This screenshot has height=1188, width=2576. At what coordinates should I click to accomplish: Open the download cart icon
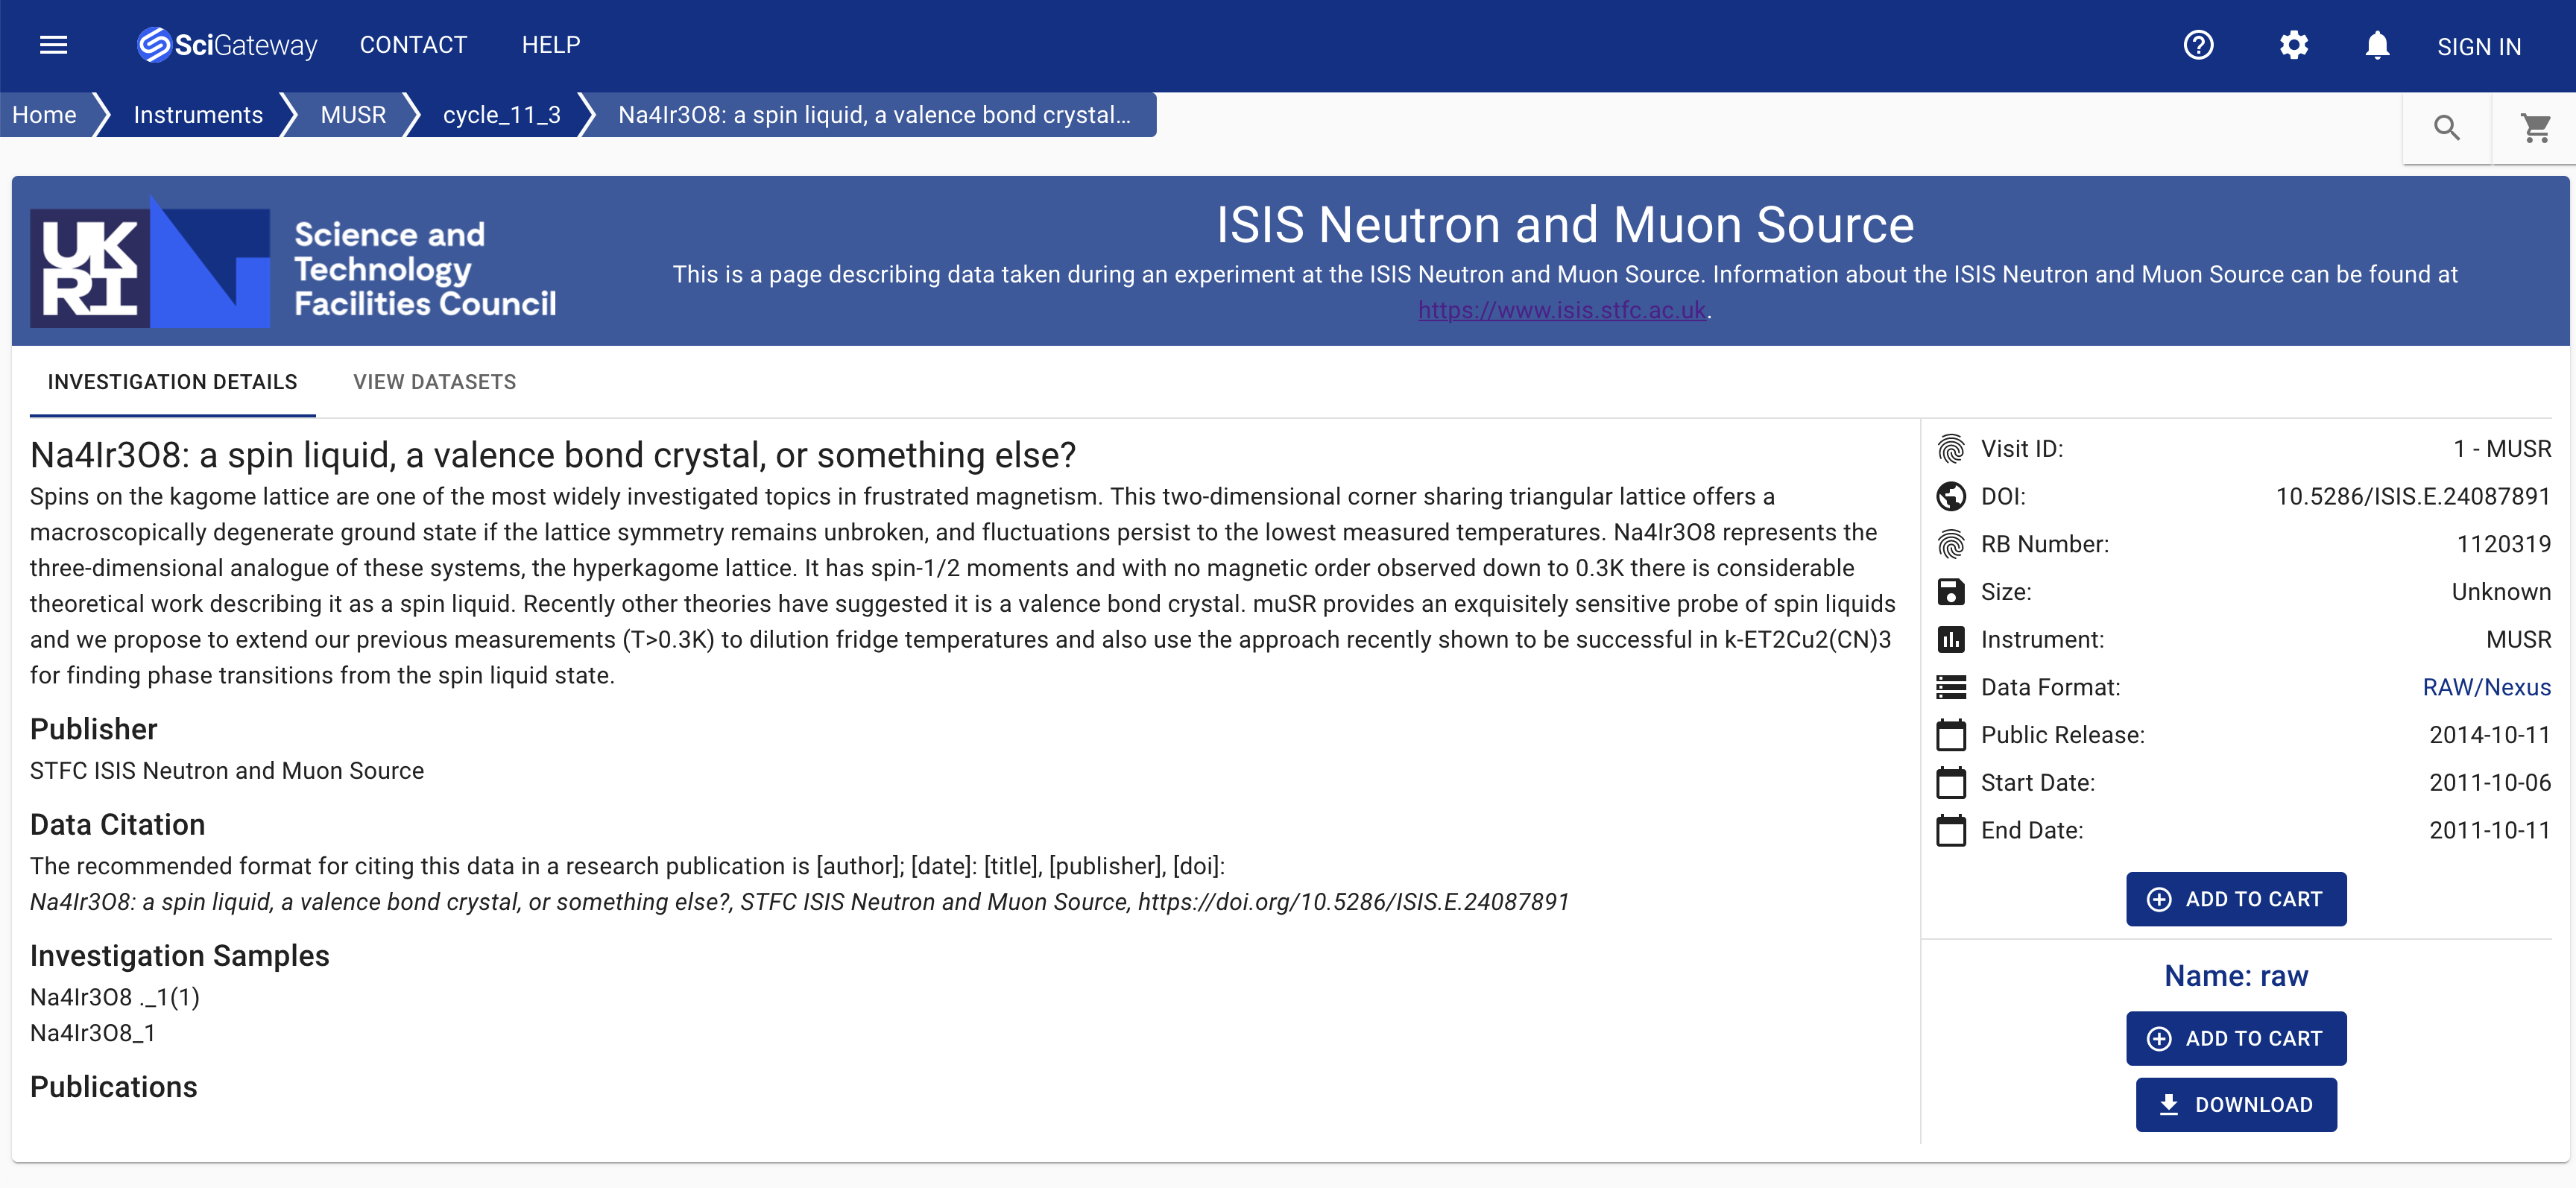[x=2535, y=128]
